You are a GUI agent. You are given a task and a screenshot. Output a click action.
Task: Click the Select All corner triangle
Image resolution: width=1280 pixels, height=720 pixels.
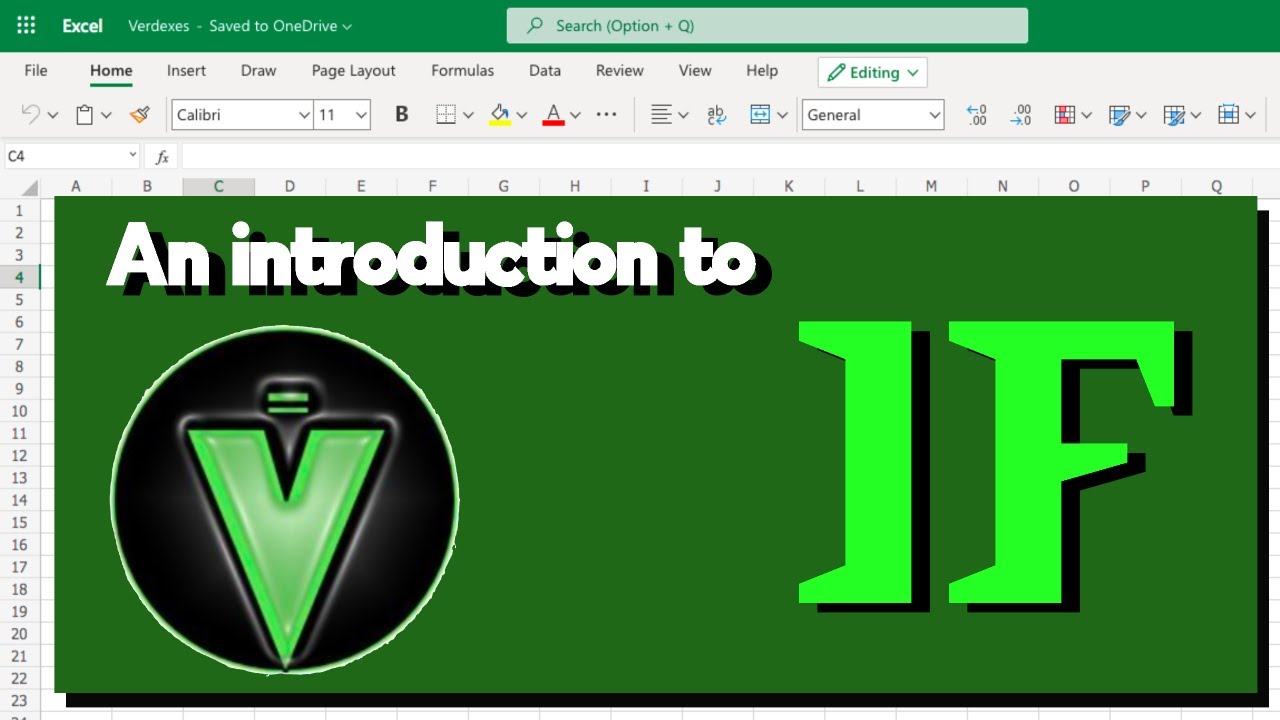coord(28,187)
